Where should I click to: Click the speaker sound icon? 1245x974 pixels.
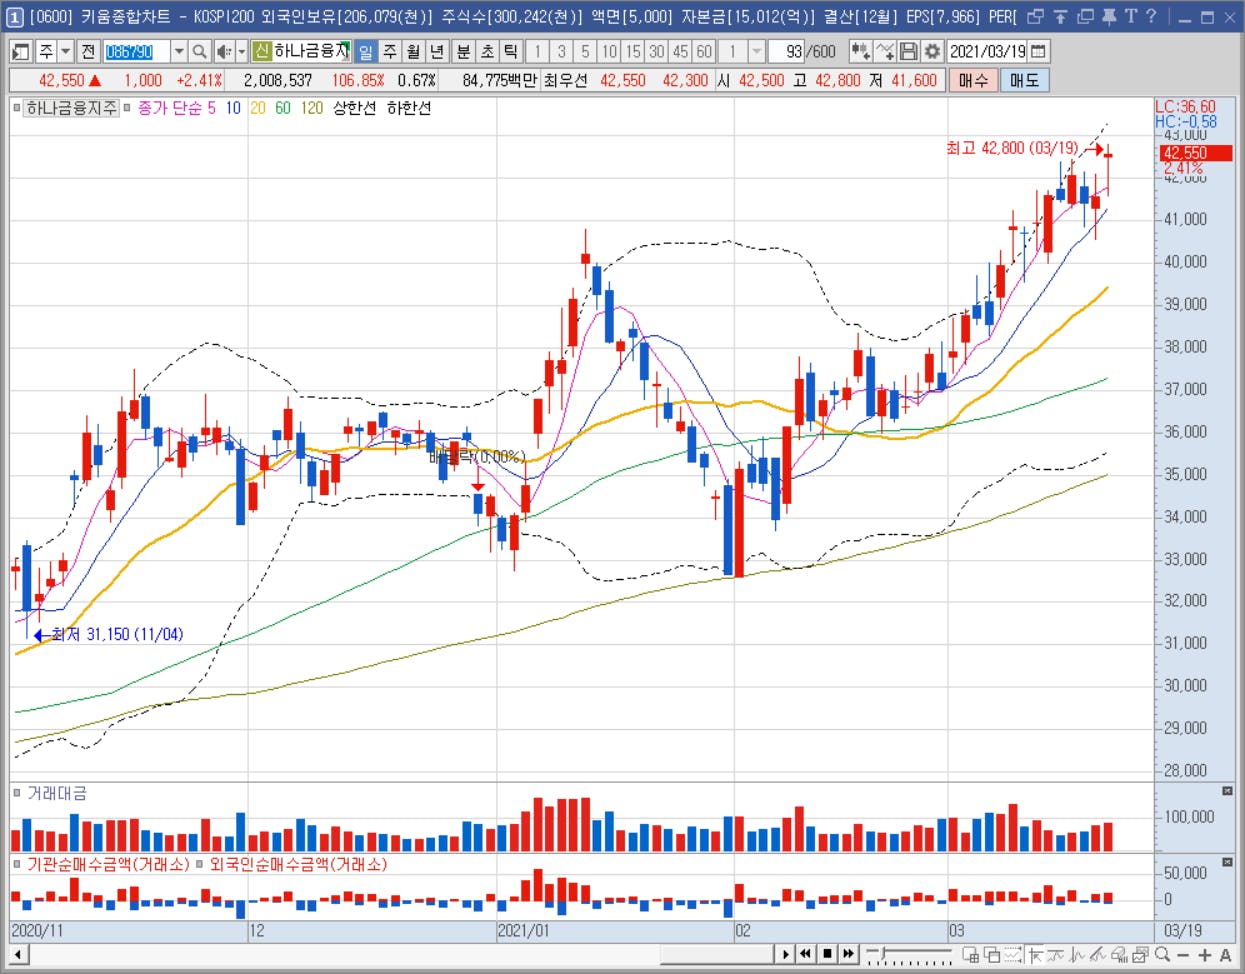pyautogui.click(x=224, y=51)
